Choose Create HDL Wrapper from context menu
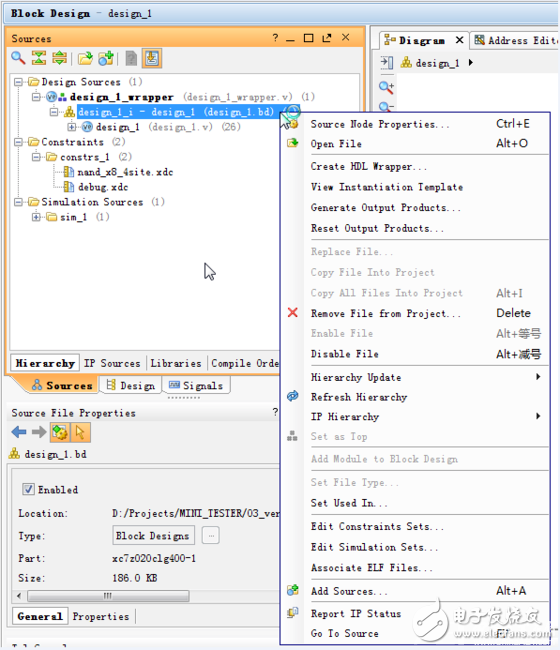This screenshot has height=650, width=560. pyautogui.click(x=368, y=167)
